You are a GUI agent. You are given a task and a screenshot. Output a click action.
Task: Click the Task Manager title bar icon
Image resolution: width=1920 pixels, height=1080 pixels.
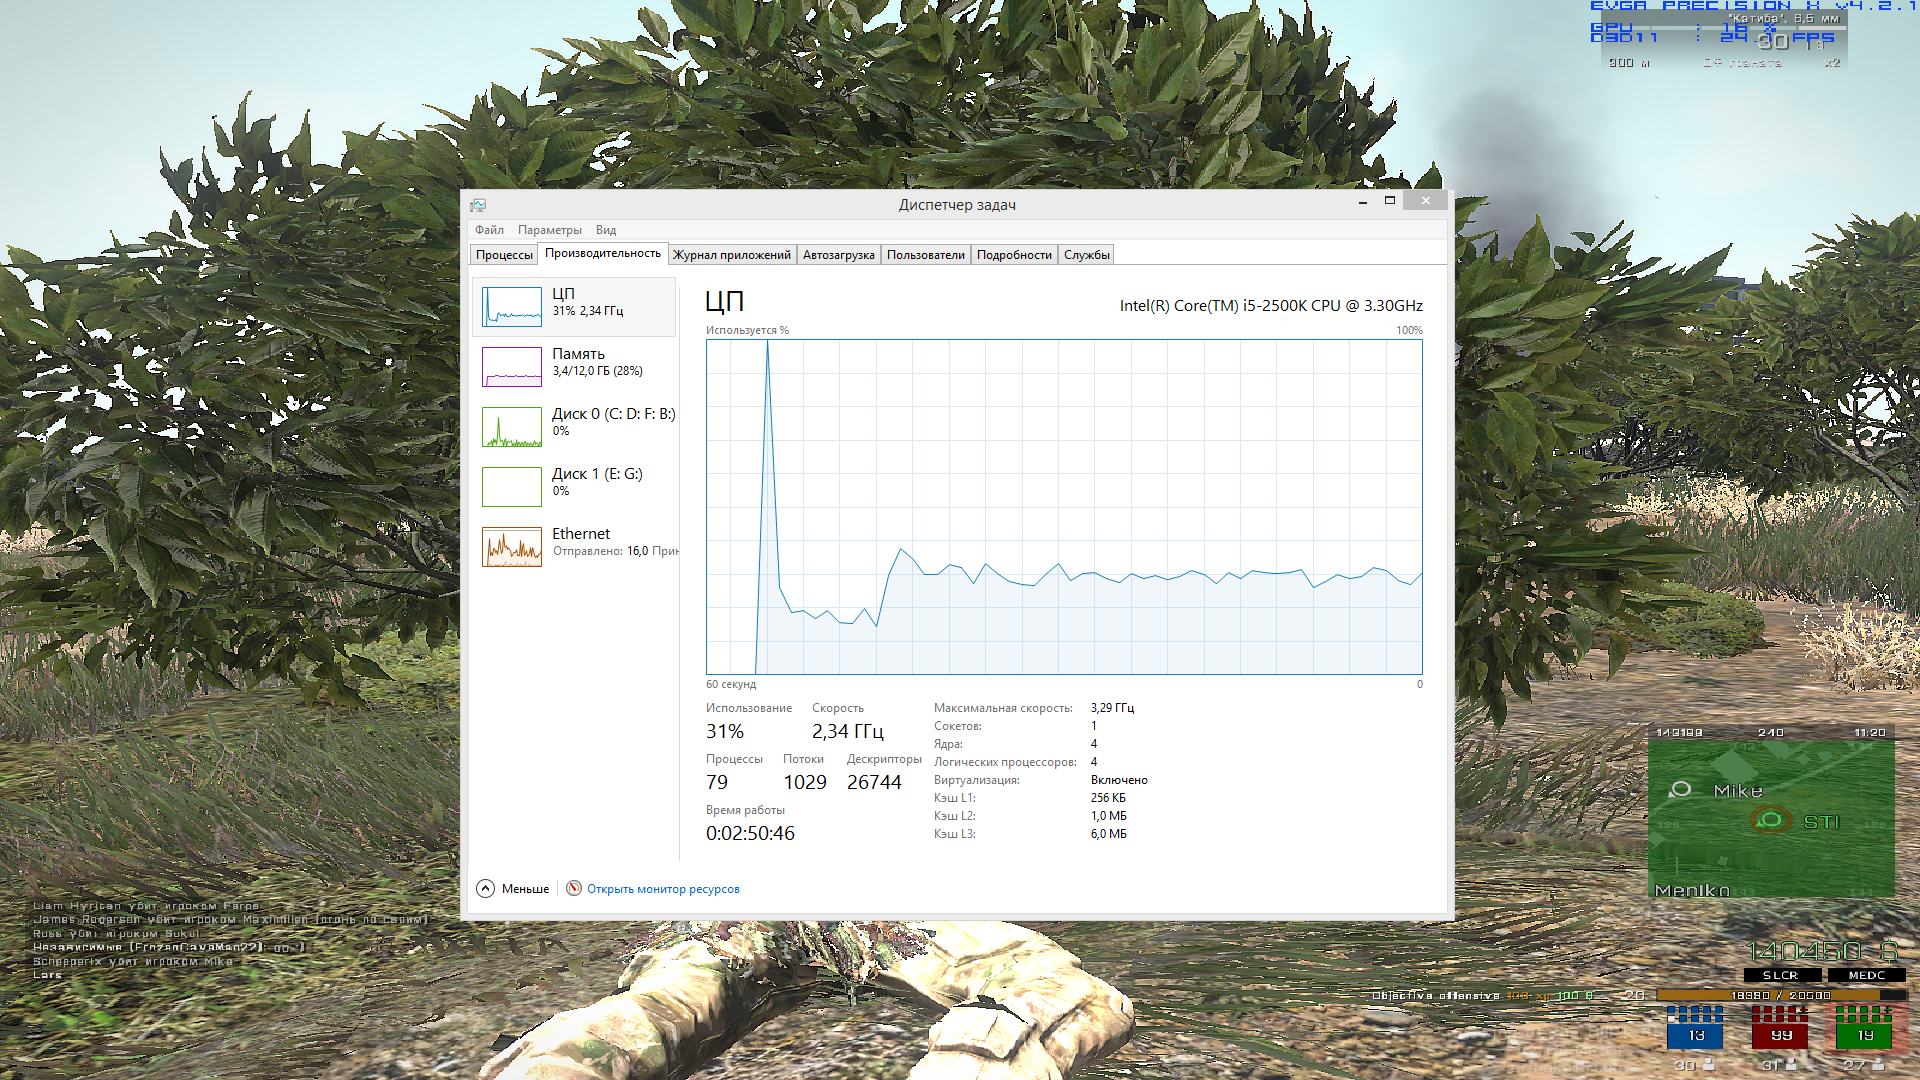[x=478, y=205]
